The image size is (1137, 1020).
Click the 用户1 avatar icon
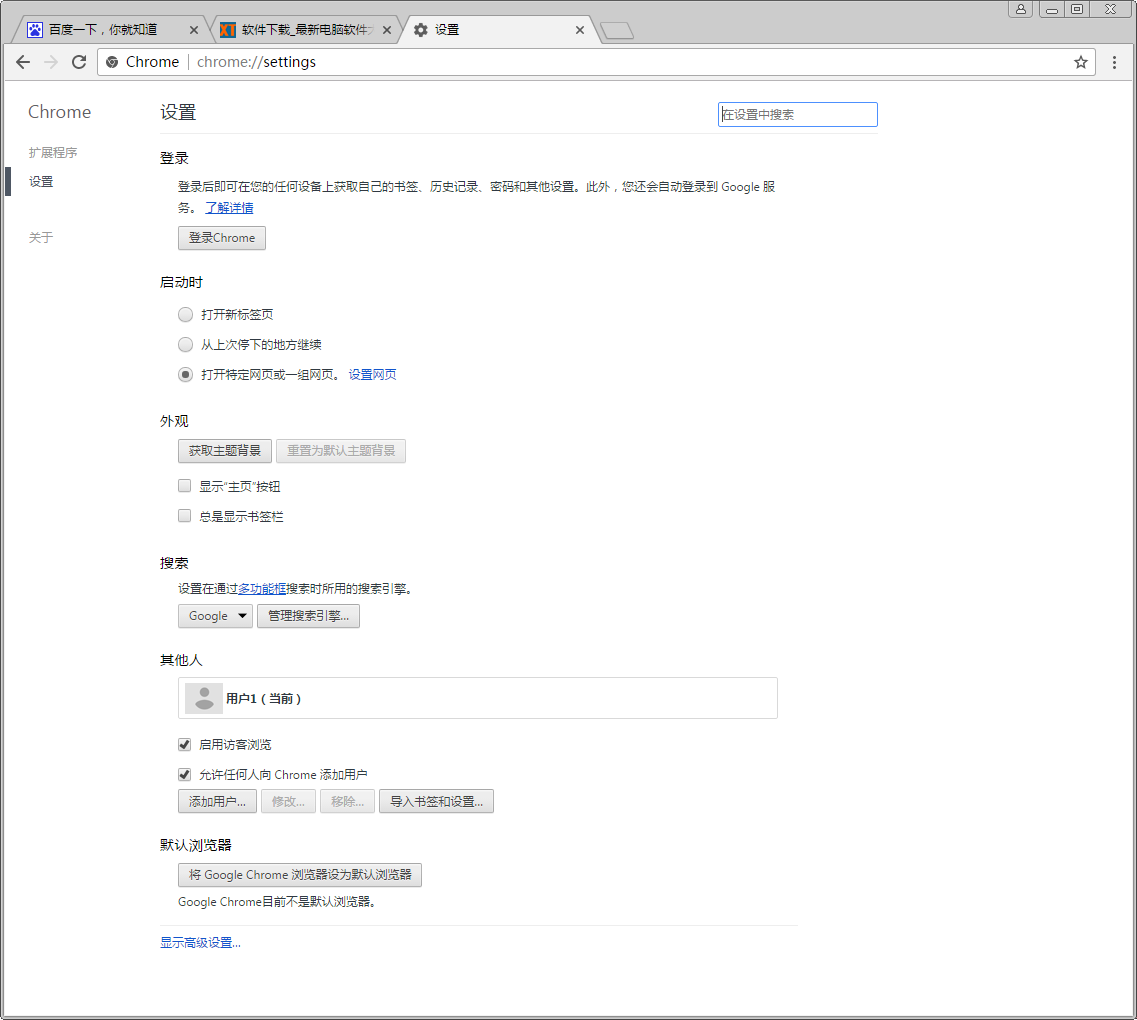point(204,698)
